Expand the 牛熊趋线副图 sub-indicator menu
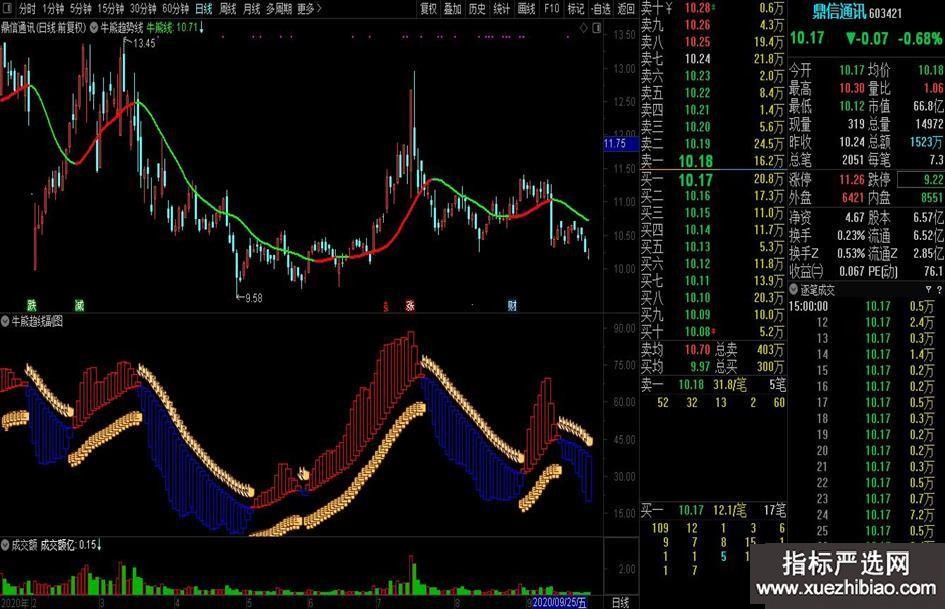 5,321
